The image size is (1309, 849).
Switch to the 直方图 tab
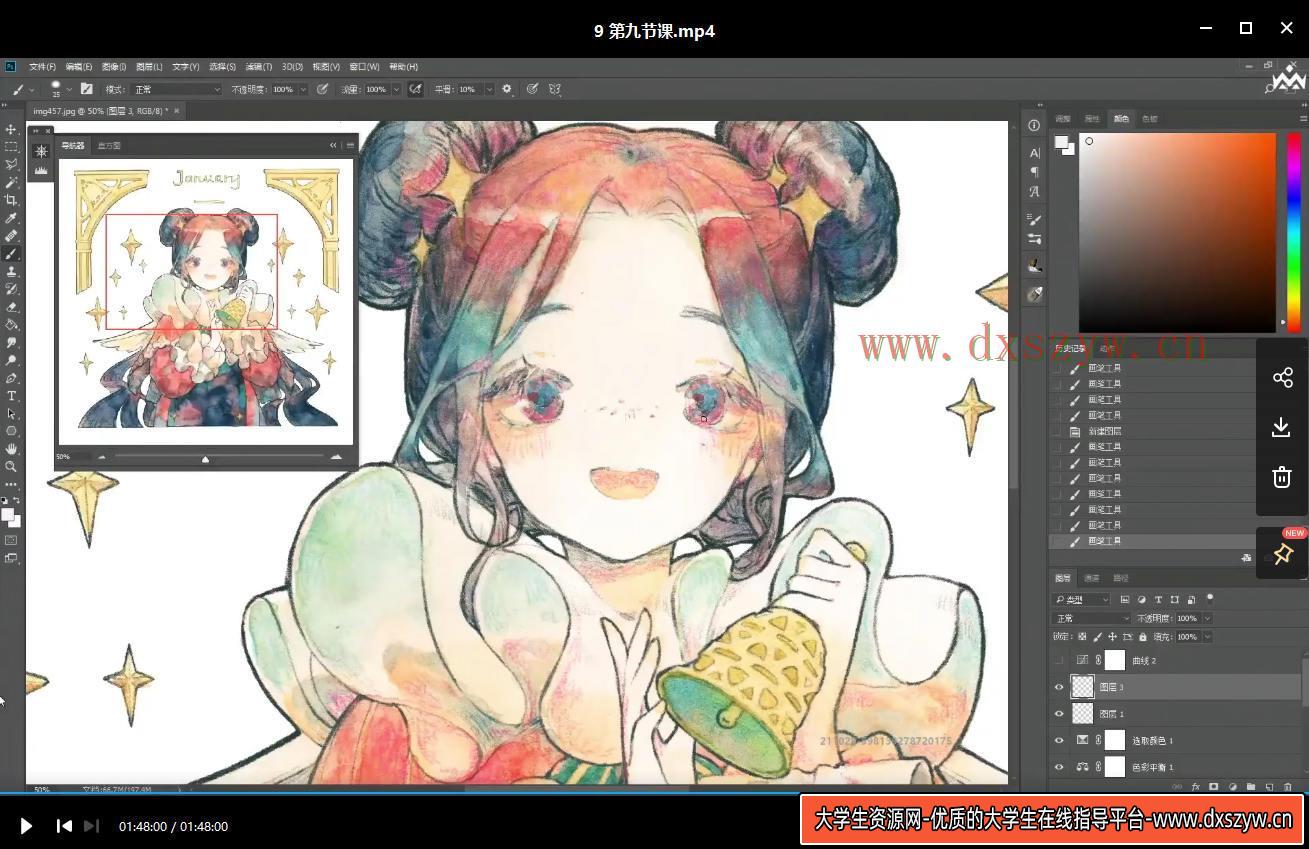point(109,145)
